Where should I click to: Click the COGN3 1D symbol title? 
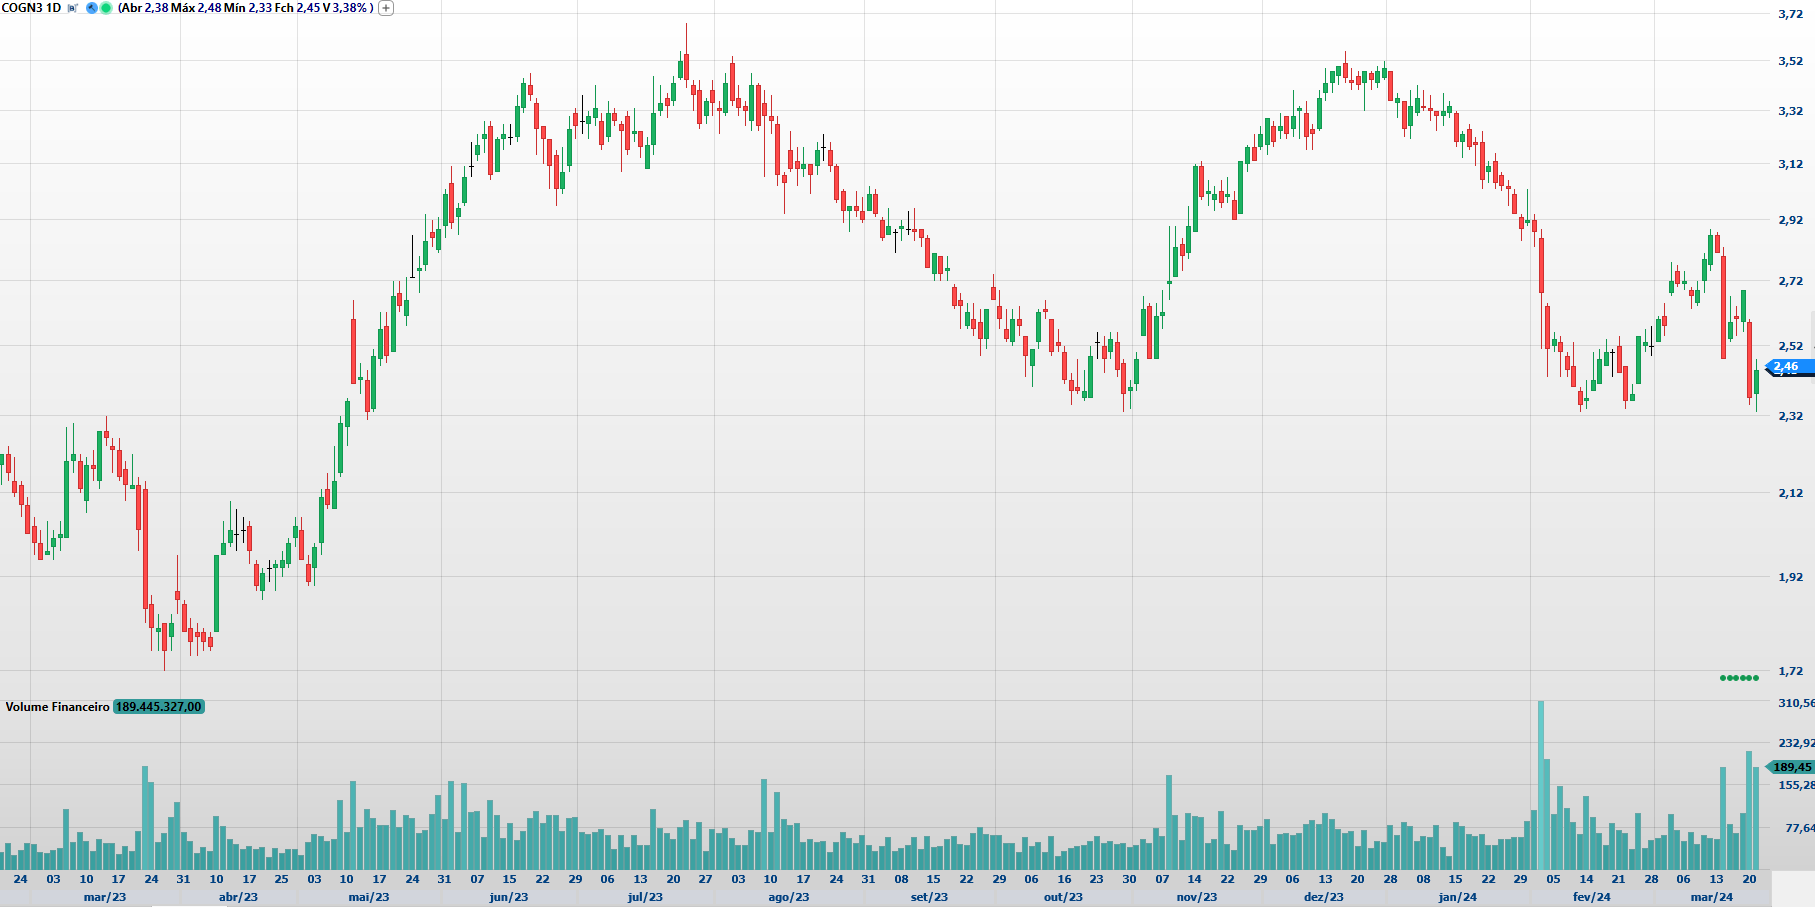tap(31, 8)
